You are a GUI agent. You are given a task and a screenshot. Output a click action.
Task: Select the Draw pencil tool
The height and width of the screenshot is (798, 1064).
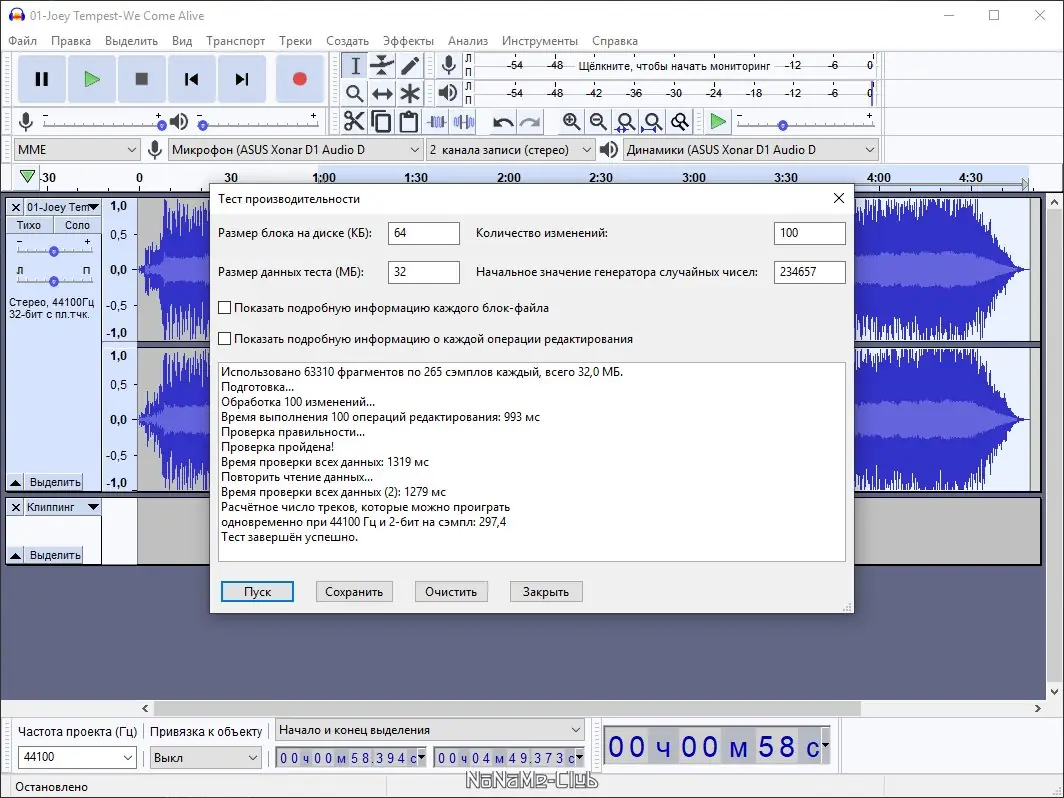coord(410,66)
